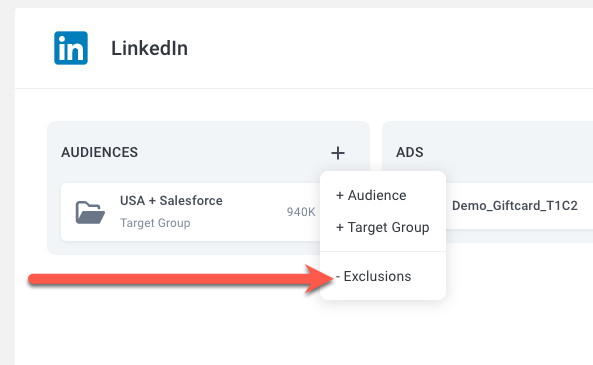Click the folder icon beside USA + Salesforce
The width and height of the screenshot is (593, 365).
point(90,213)
